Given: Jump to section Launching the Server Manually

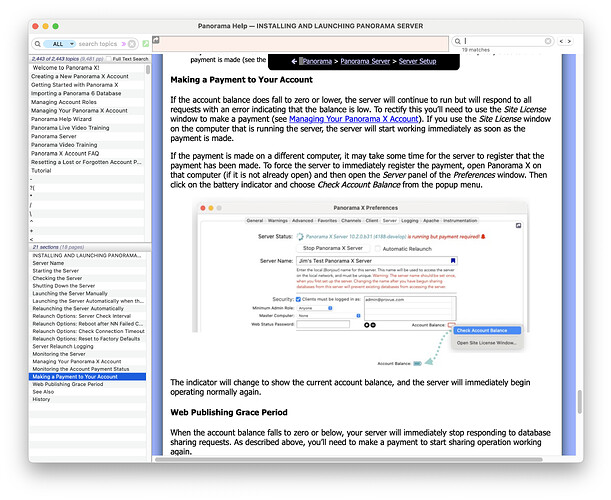Looking at the screenshot, I should [x=87, y=293].
